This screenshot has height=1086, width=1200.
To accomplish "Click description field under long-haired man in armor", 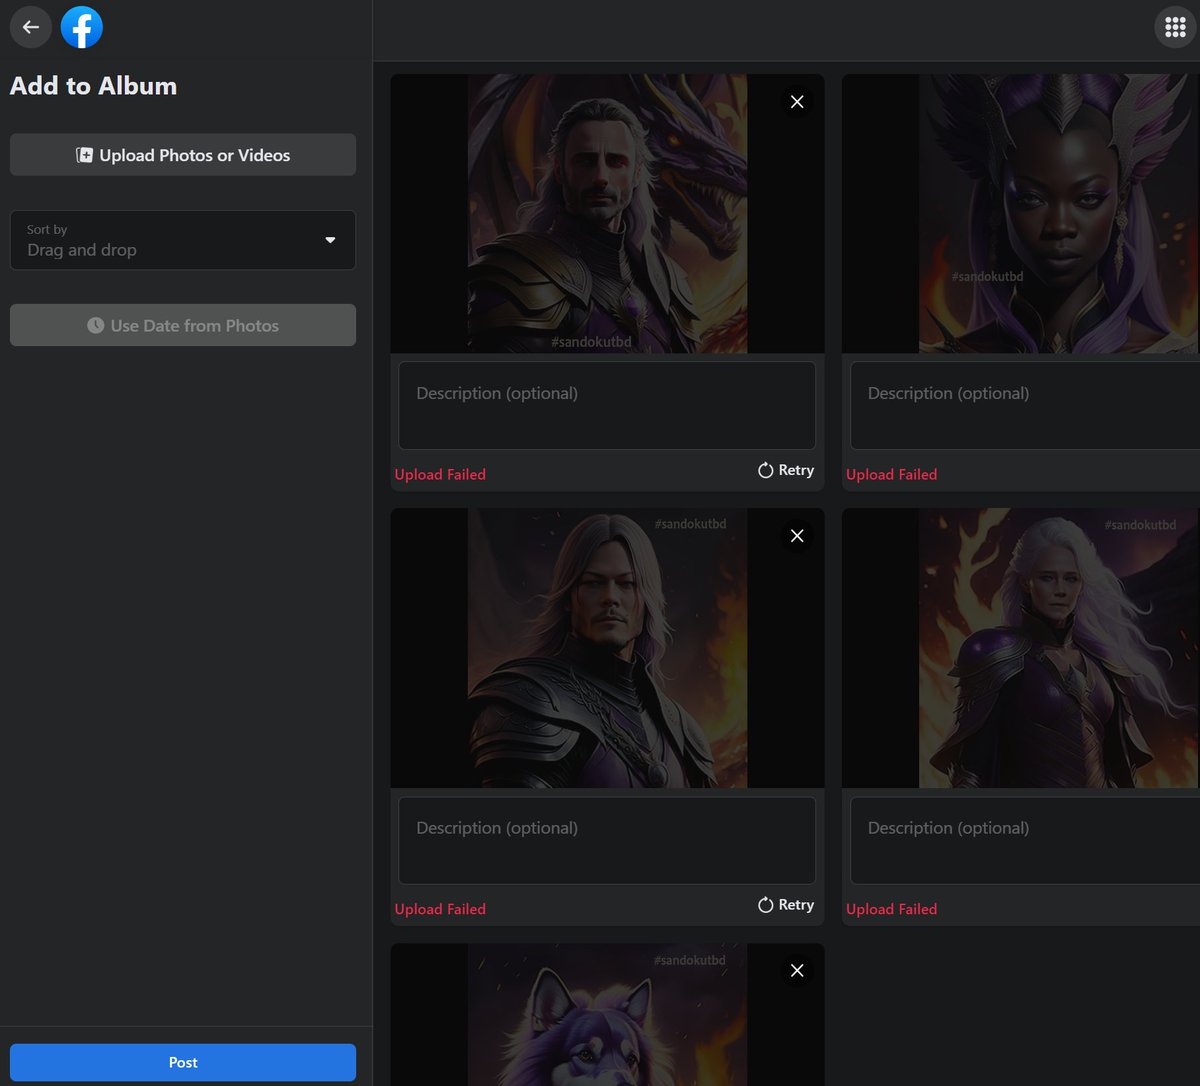I will (607, 840).
